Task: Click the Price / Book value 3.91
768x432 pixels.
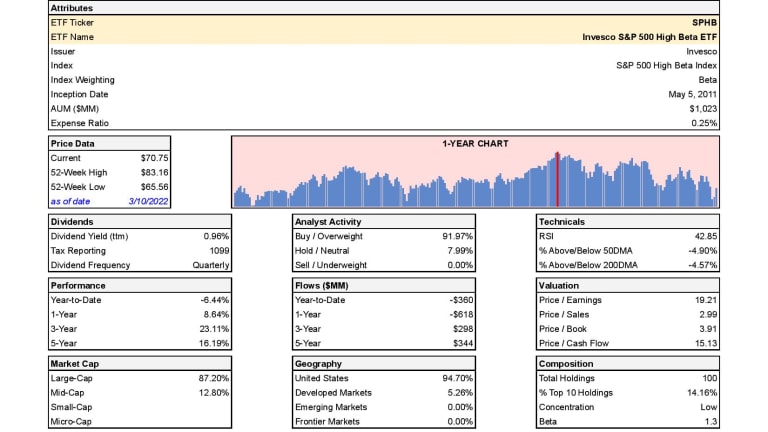Action: (708, 329)
